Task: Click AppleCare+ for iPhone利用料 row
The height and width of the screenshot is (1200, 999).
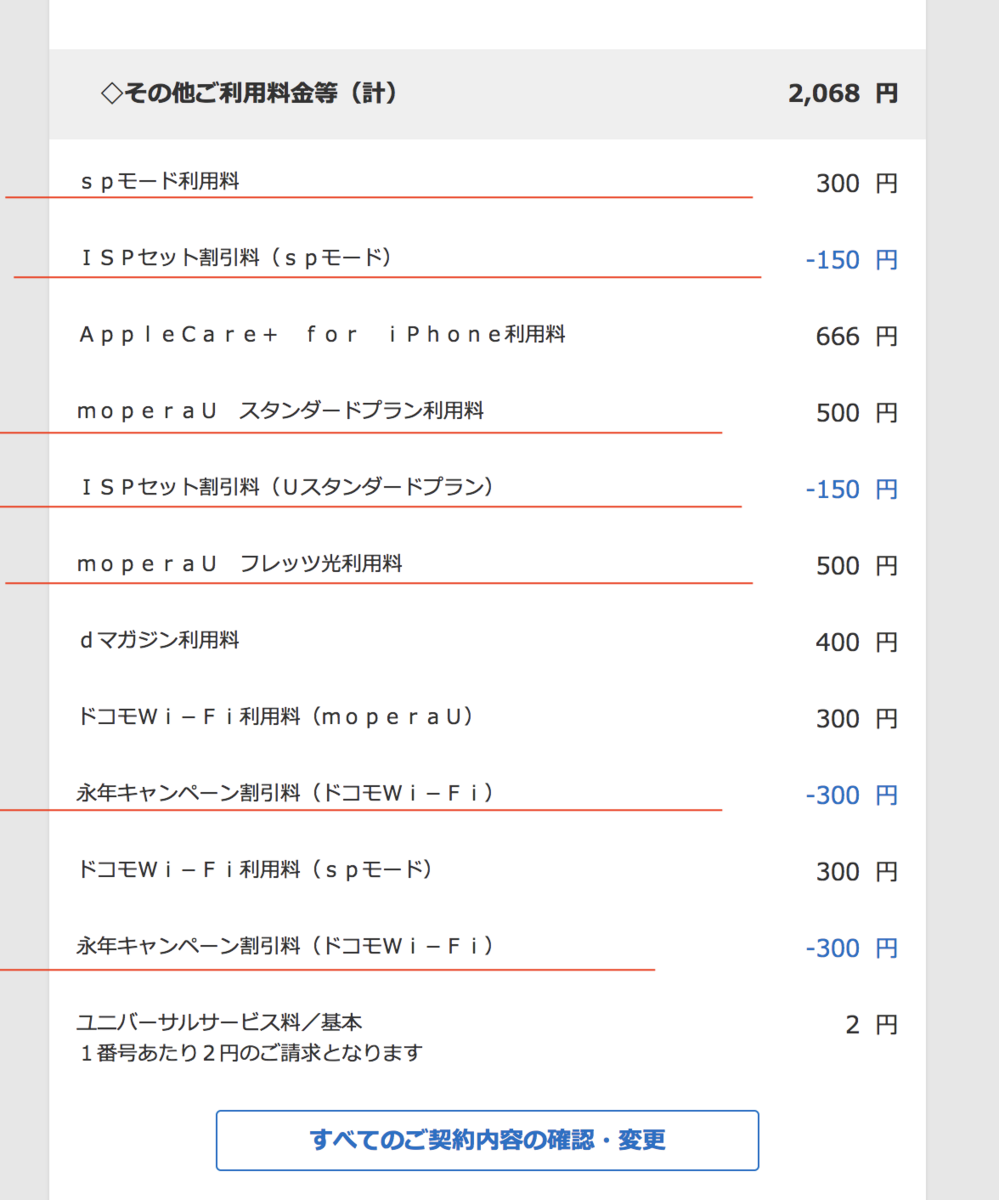Action: pos(320,335)
